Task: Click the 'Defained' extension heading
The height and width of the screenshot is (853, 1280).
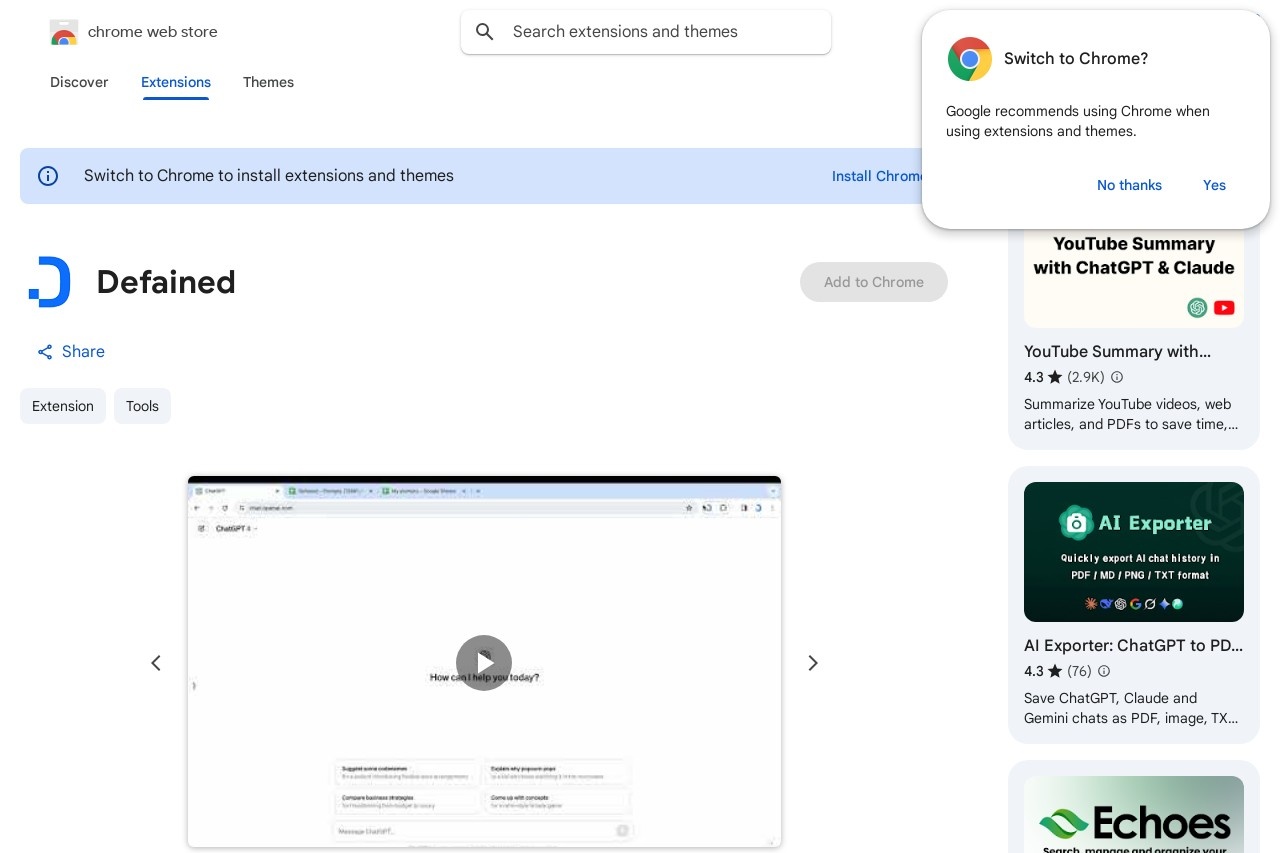Action: click(166, 282)
